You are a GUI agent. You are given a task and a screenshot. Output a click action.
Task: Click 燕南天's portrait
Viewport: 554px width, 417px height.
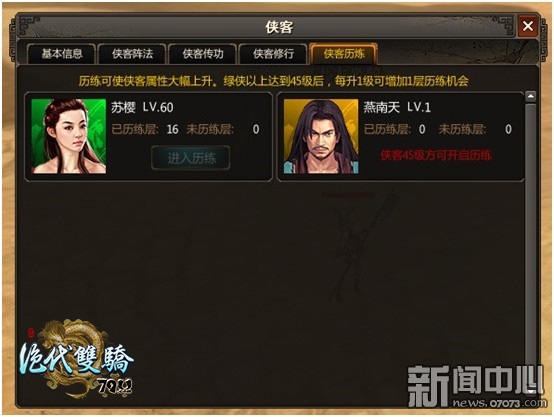pyautogui.click(x=321, y=136)
